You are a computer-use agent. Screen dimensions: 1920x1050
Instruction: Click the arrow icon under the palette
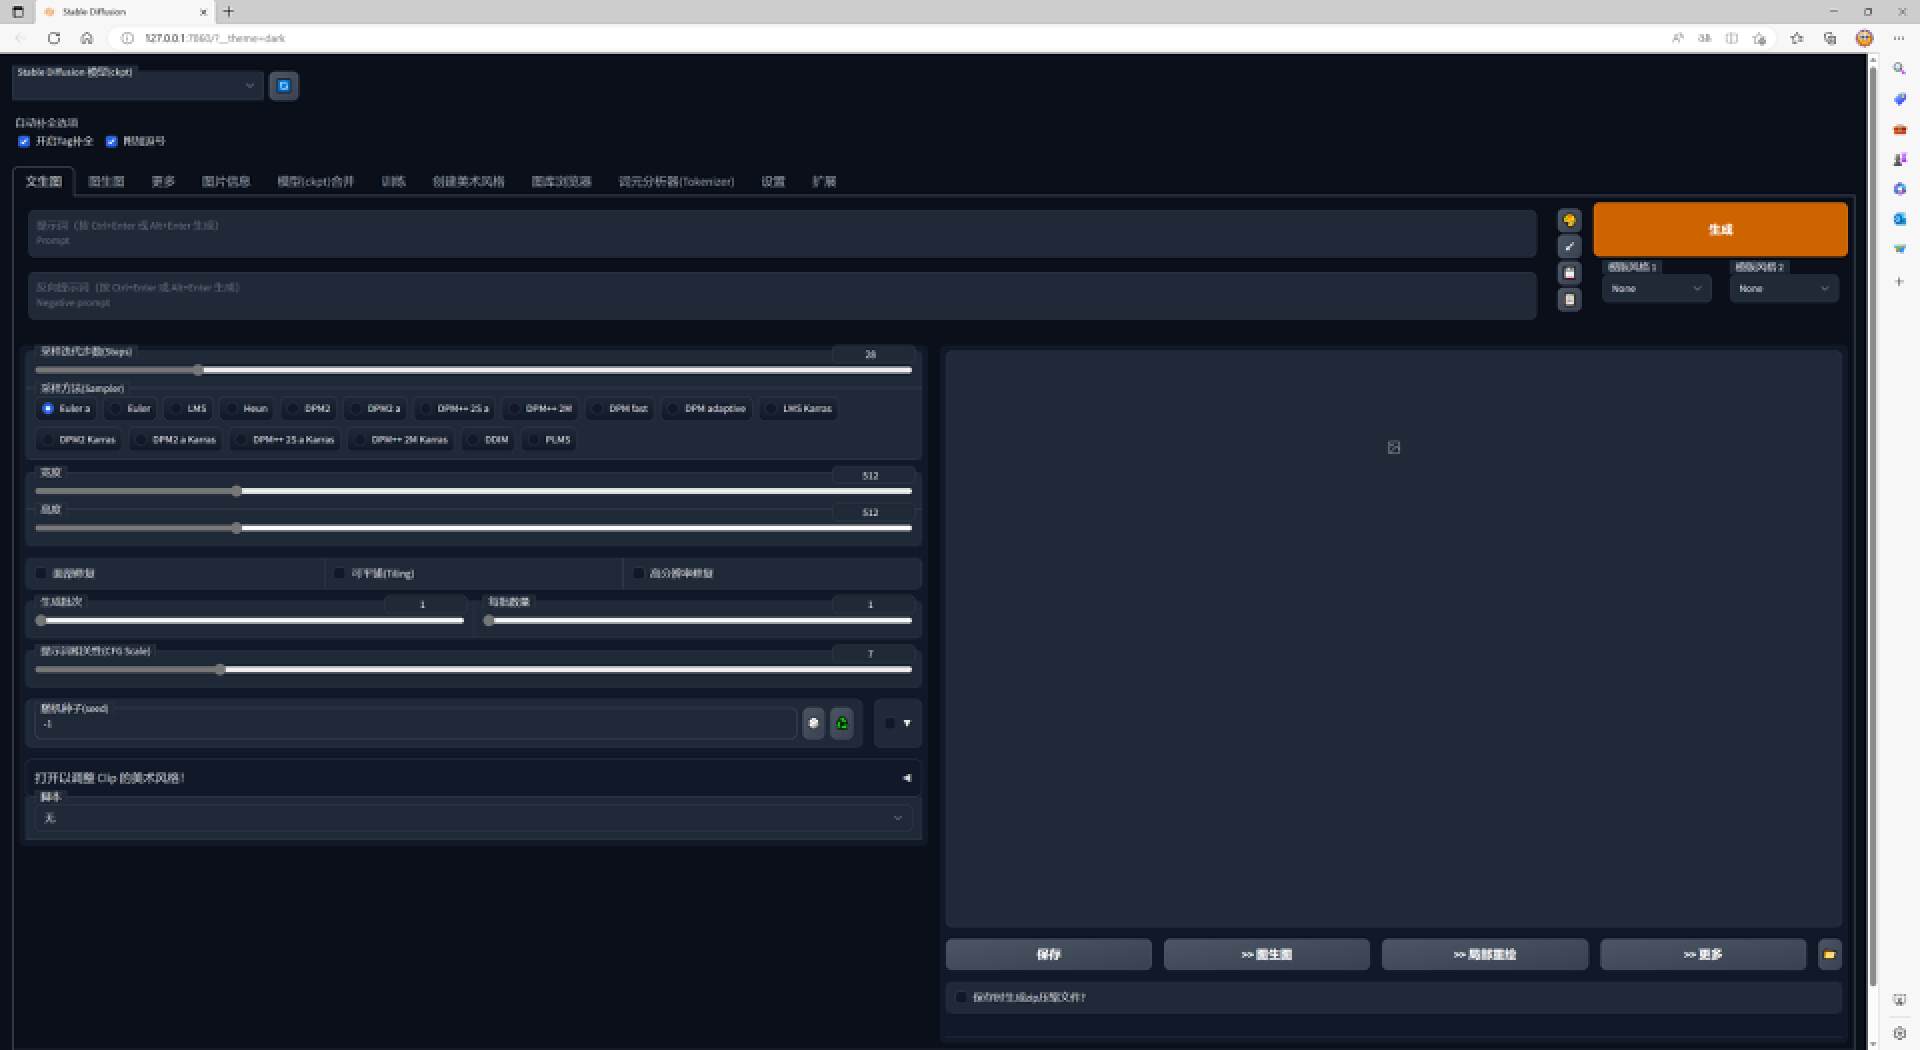pos(1569,246)
